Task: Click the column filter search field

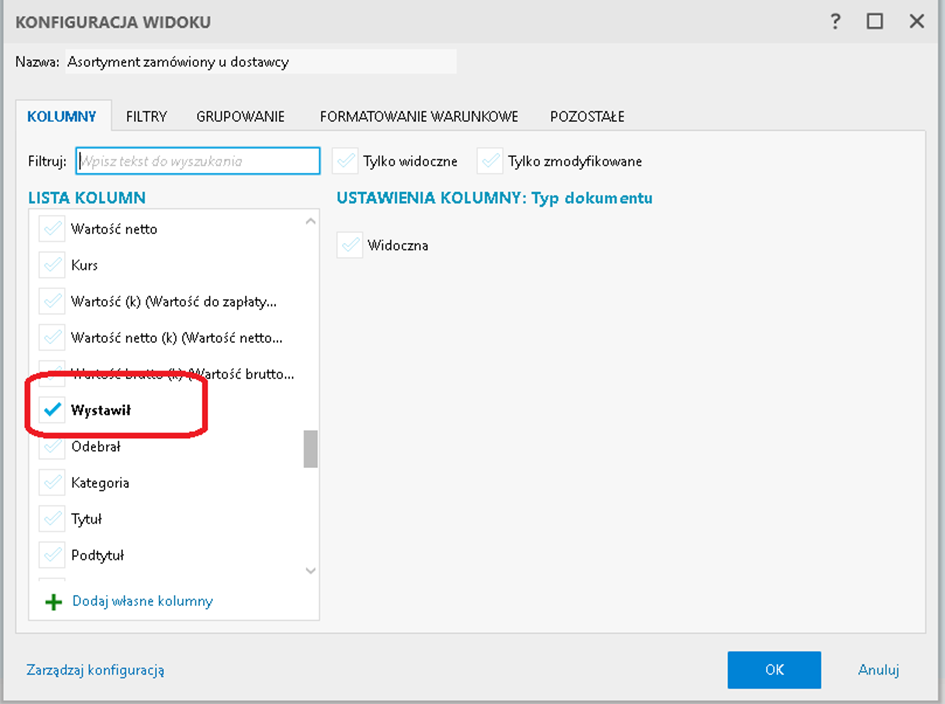Action: click(198, 161)
